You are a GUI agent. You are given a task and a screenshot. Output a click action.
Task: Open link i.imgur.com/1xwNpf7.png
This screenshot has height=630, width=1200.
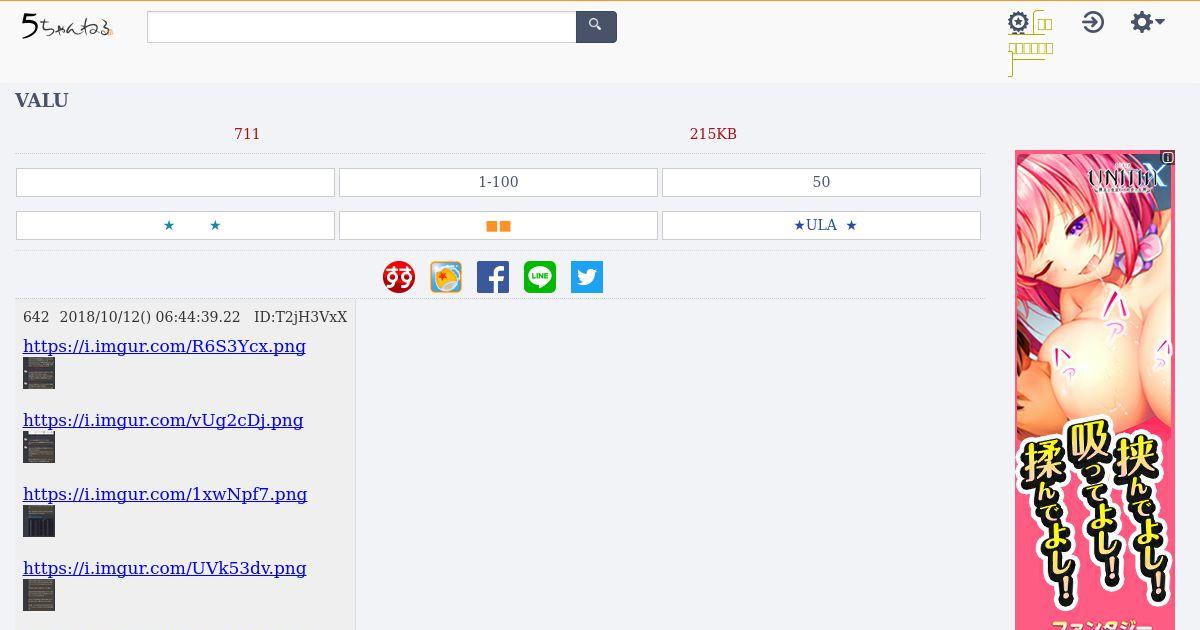pyautogui.click(x=165, y=494)
